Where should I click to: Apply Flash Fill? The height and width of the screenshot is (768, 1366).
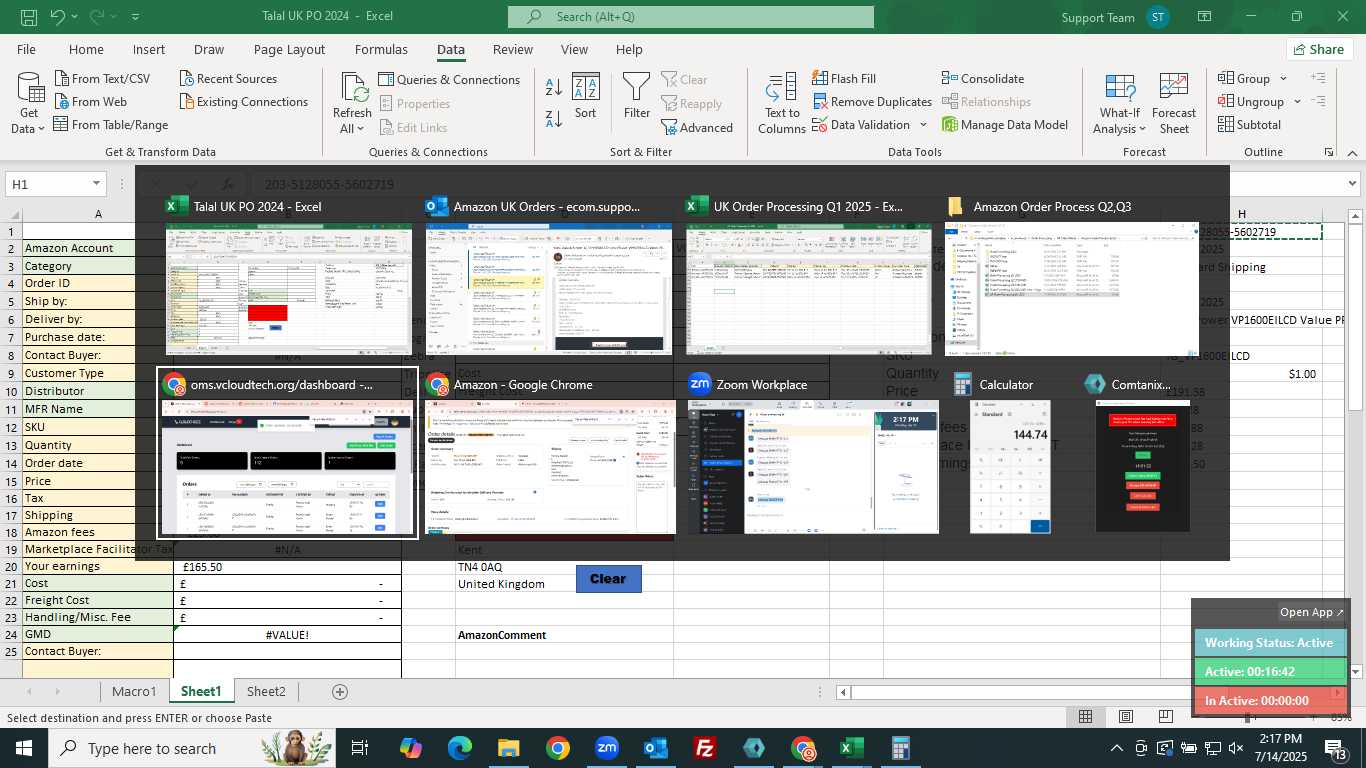click(x=843, y=79)
